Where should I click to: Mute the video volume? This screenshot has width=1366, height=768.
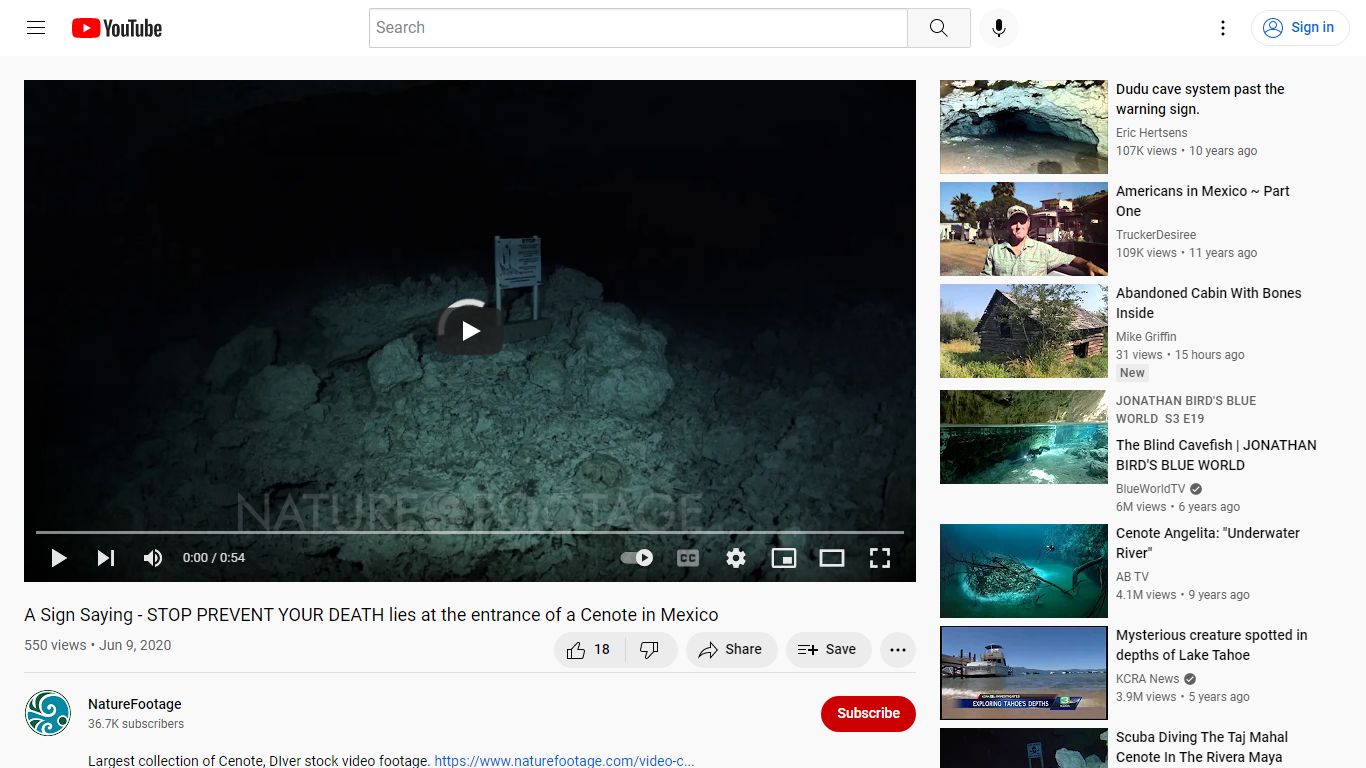coord(153,558)
